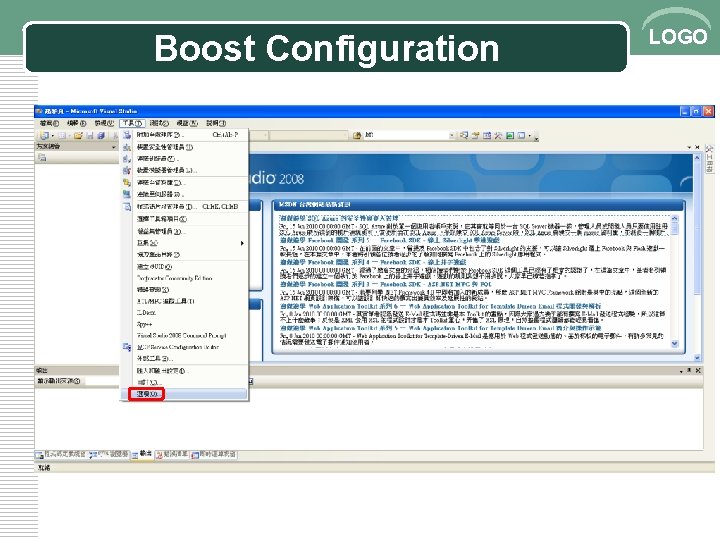This screenshot has width=720, height=540.
Task: Choose attach to process Ctrl+Alt+P menu item
Action: (184, 135)
